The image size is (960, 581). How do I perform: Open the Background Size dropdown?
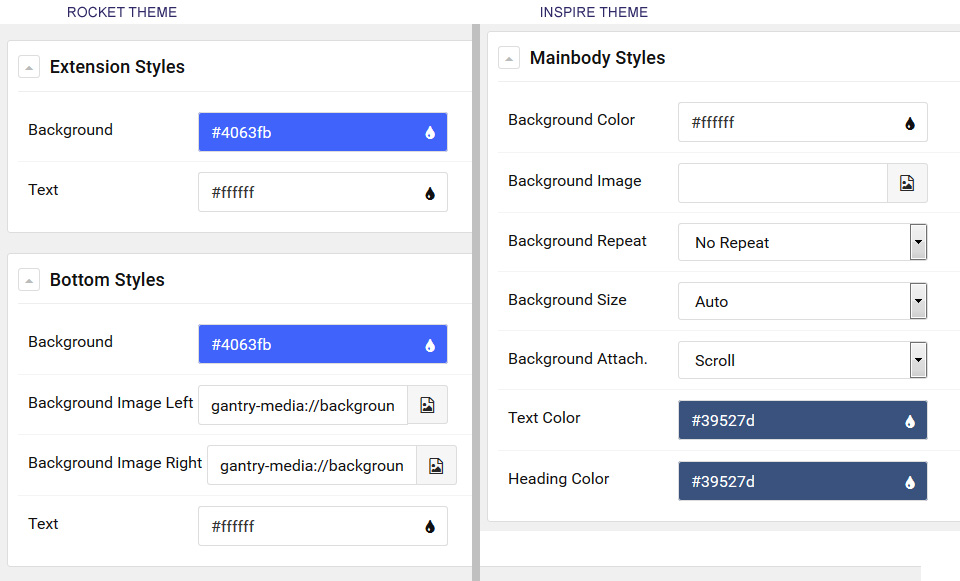point(918,301)
